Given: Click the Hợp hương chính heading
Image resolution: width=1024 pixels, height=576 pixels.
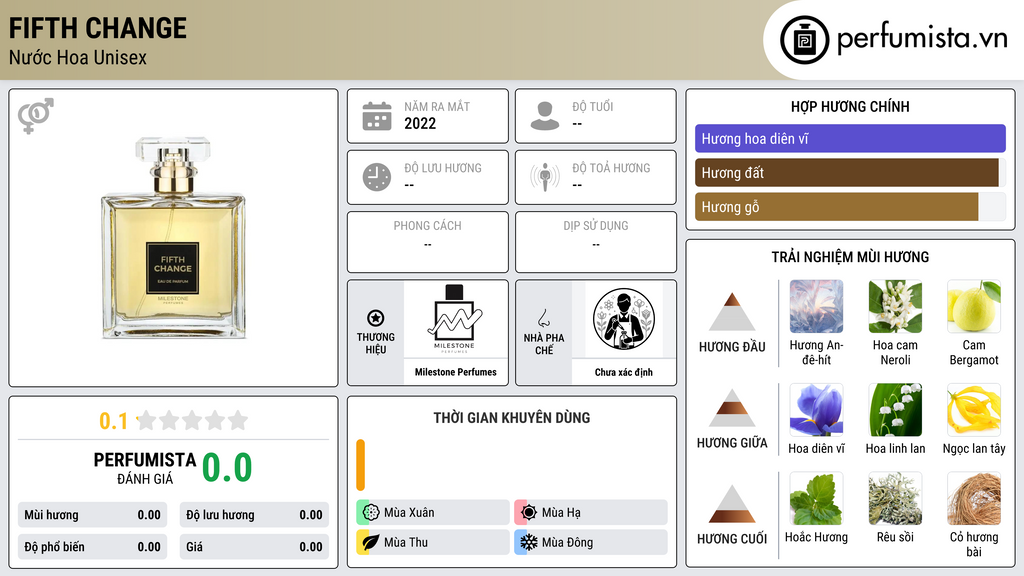Looking at the screenshot, I should (850, 106).
